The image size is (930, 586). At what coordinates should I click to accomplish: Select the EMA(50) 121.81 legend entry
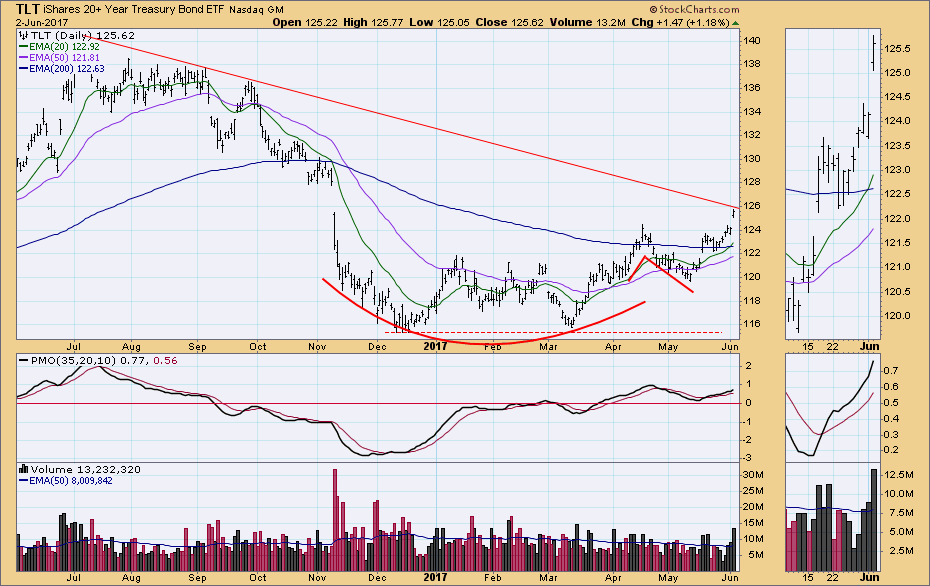click(x=59, y=58)
